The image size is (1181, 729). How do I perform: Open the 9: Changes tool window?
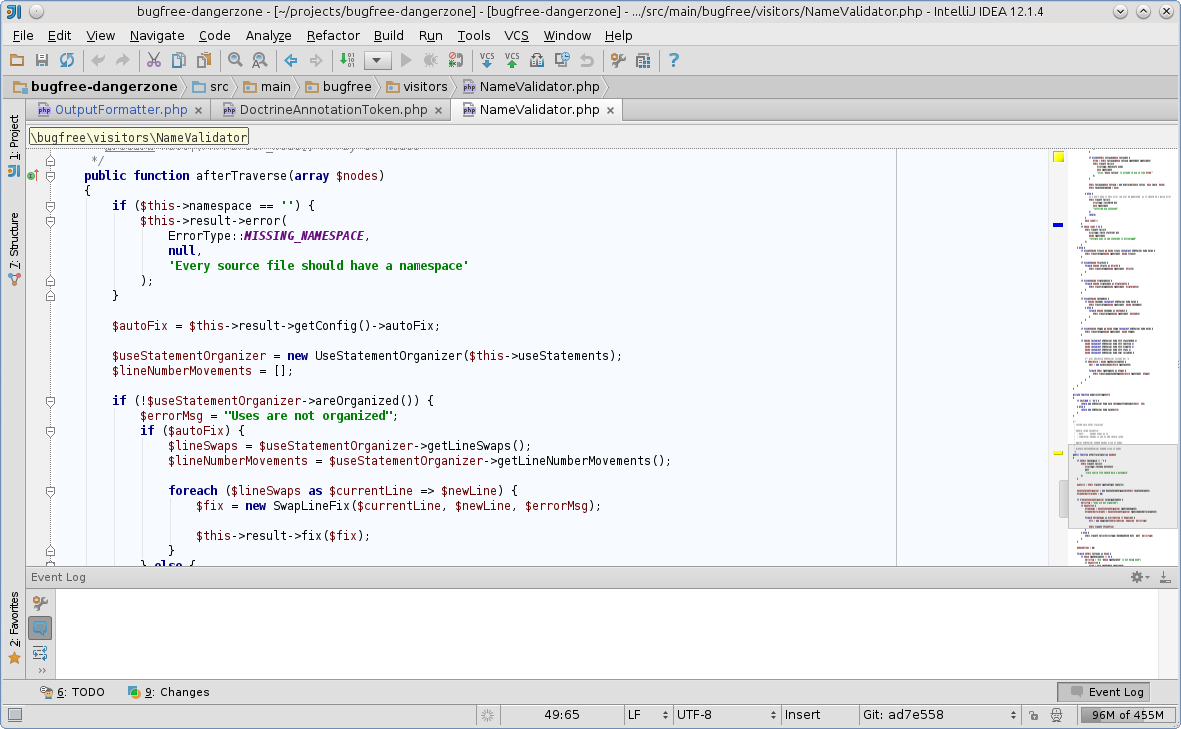pos(169,692)
